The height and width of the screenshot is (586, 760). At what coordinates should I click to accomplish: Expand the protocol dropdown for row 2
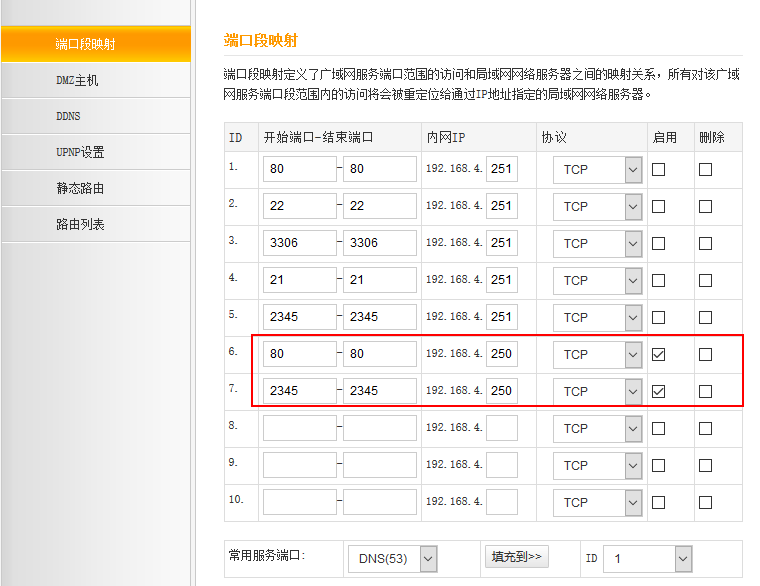tap(598, 206)
